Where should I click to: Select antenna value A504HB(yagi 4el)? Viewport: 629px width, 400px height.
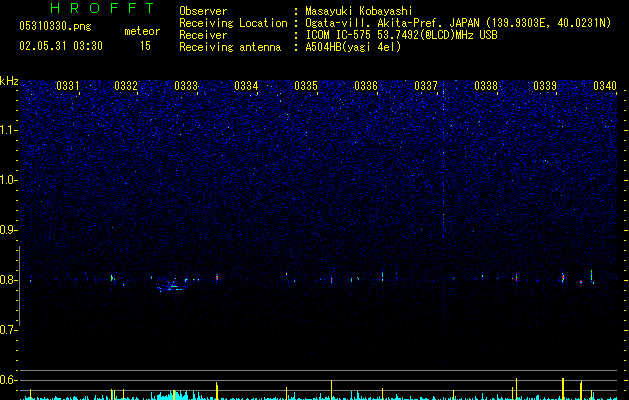(x=353, y=47)
